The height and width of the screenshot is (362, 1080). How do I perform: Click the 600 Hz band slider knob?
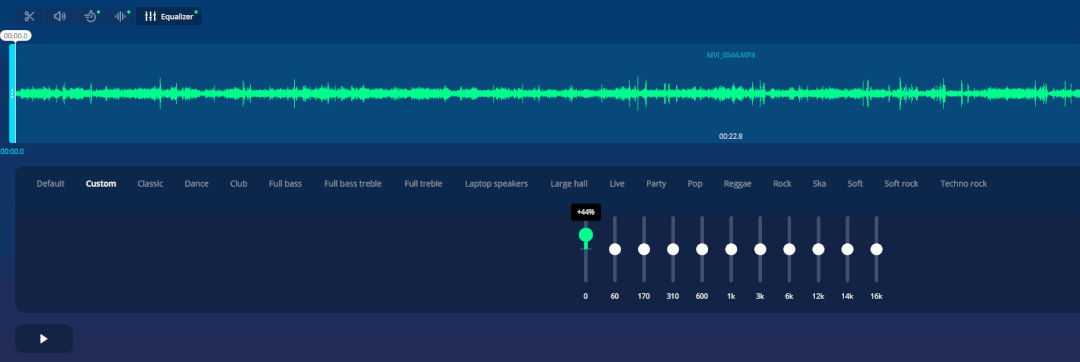click(702, 249)
